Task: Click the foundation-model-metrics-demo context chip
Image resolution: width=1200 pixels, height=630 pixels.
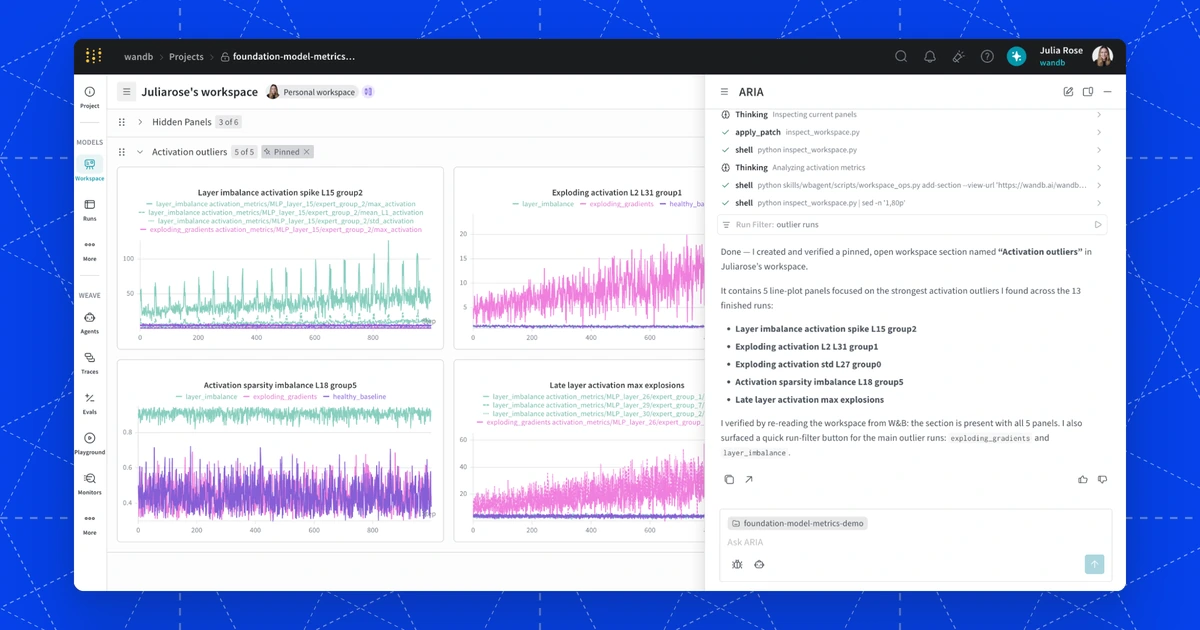Action: pyautogui.click(x=797, y=523)
